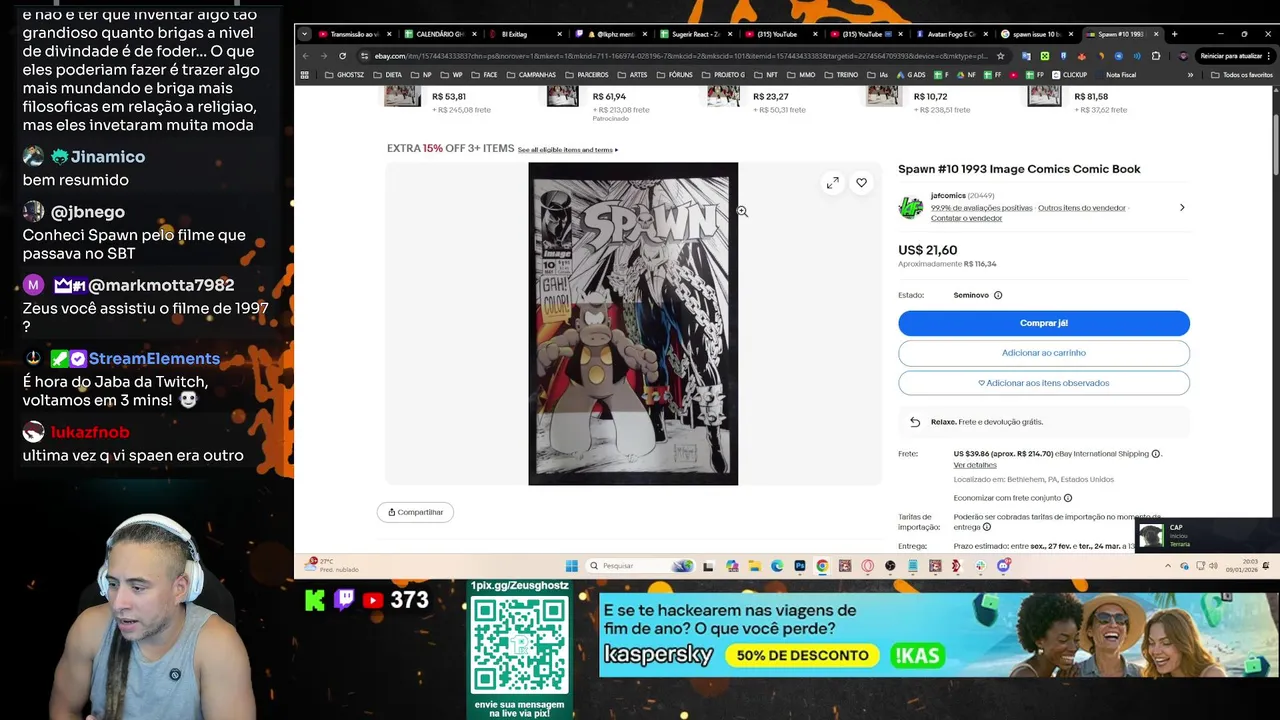The width and height of the screenshot is (1280, 720).
Task: Open Slack from the taskbar
Action: tap(980, 566)
